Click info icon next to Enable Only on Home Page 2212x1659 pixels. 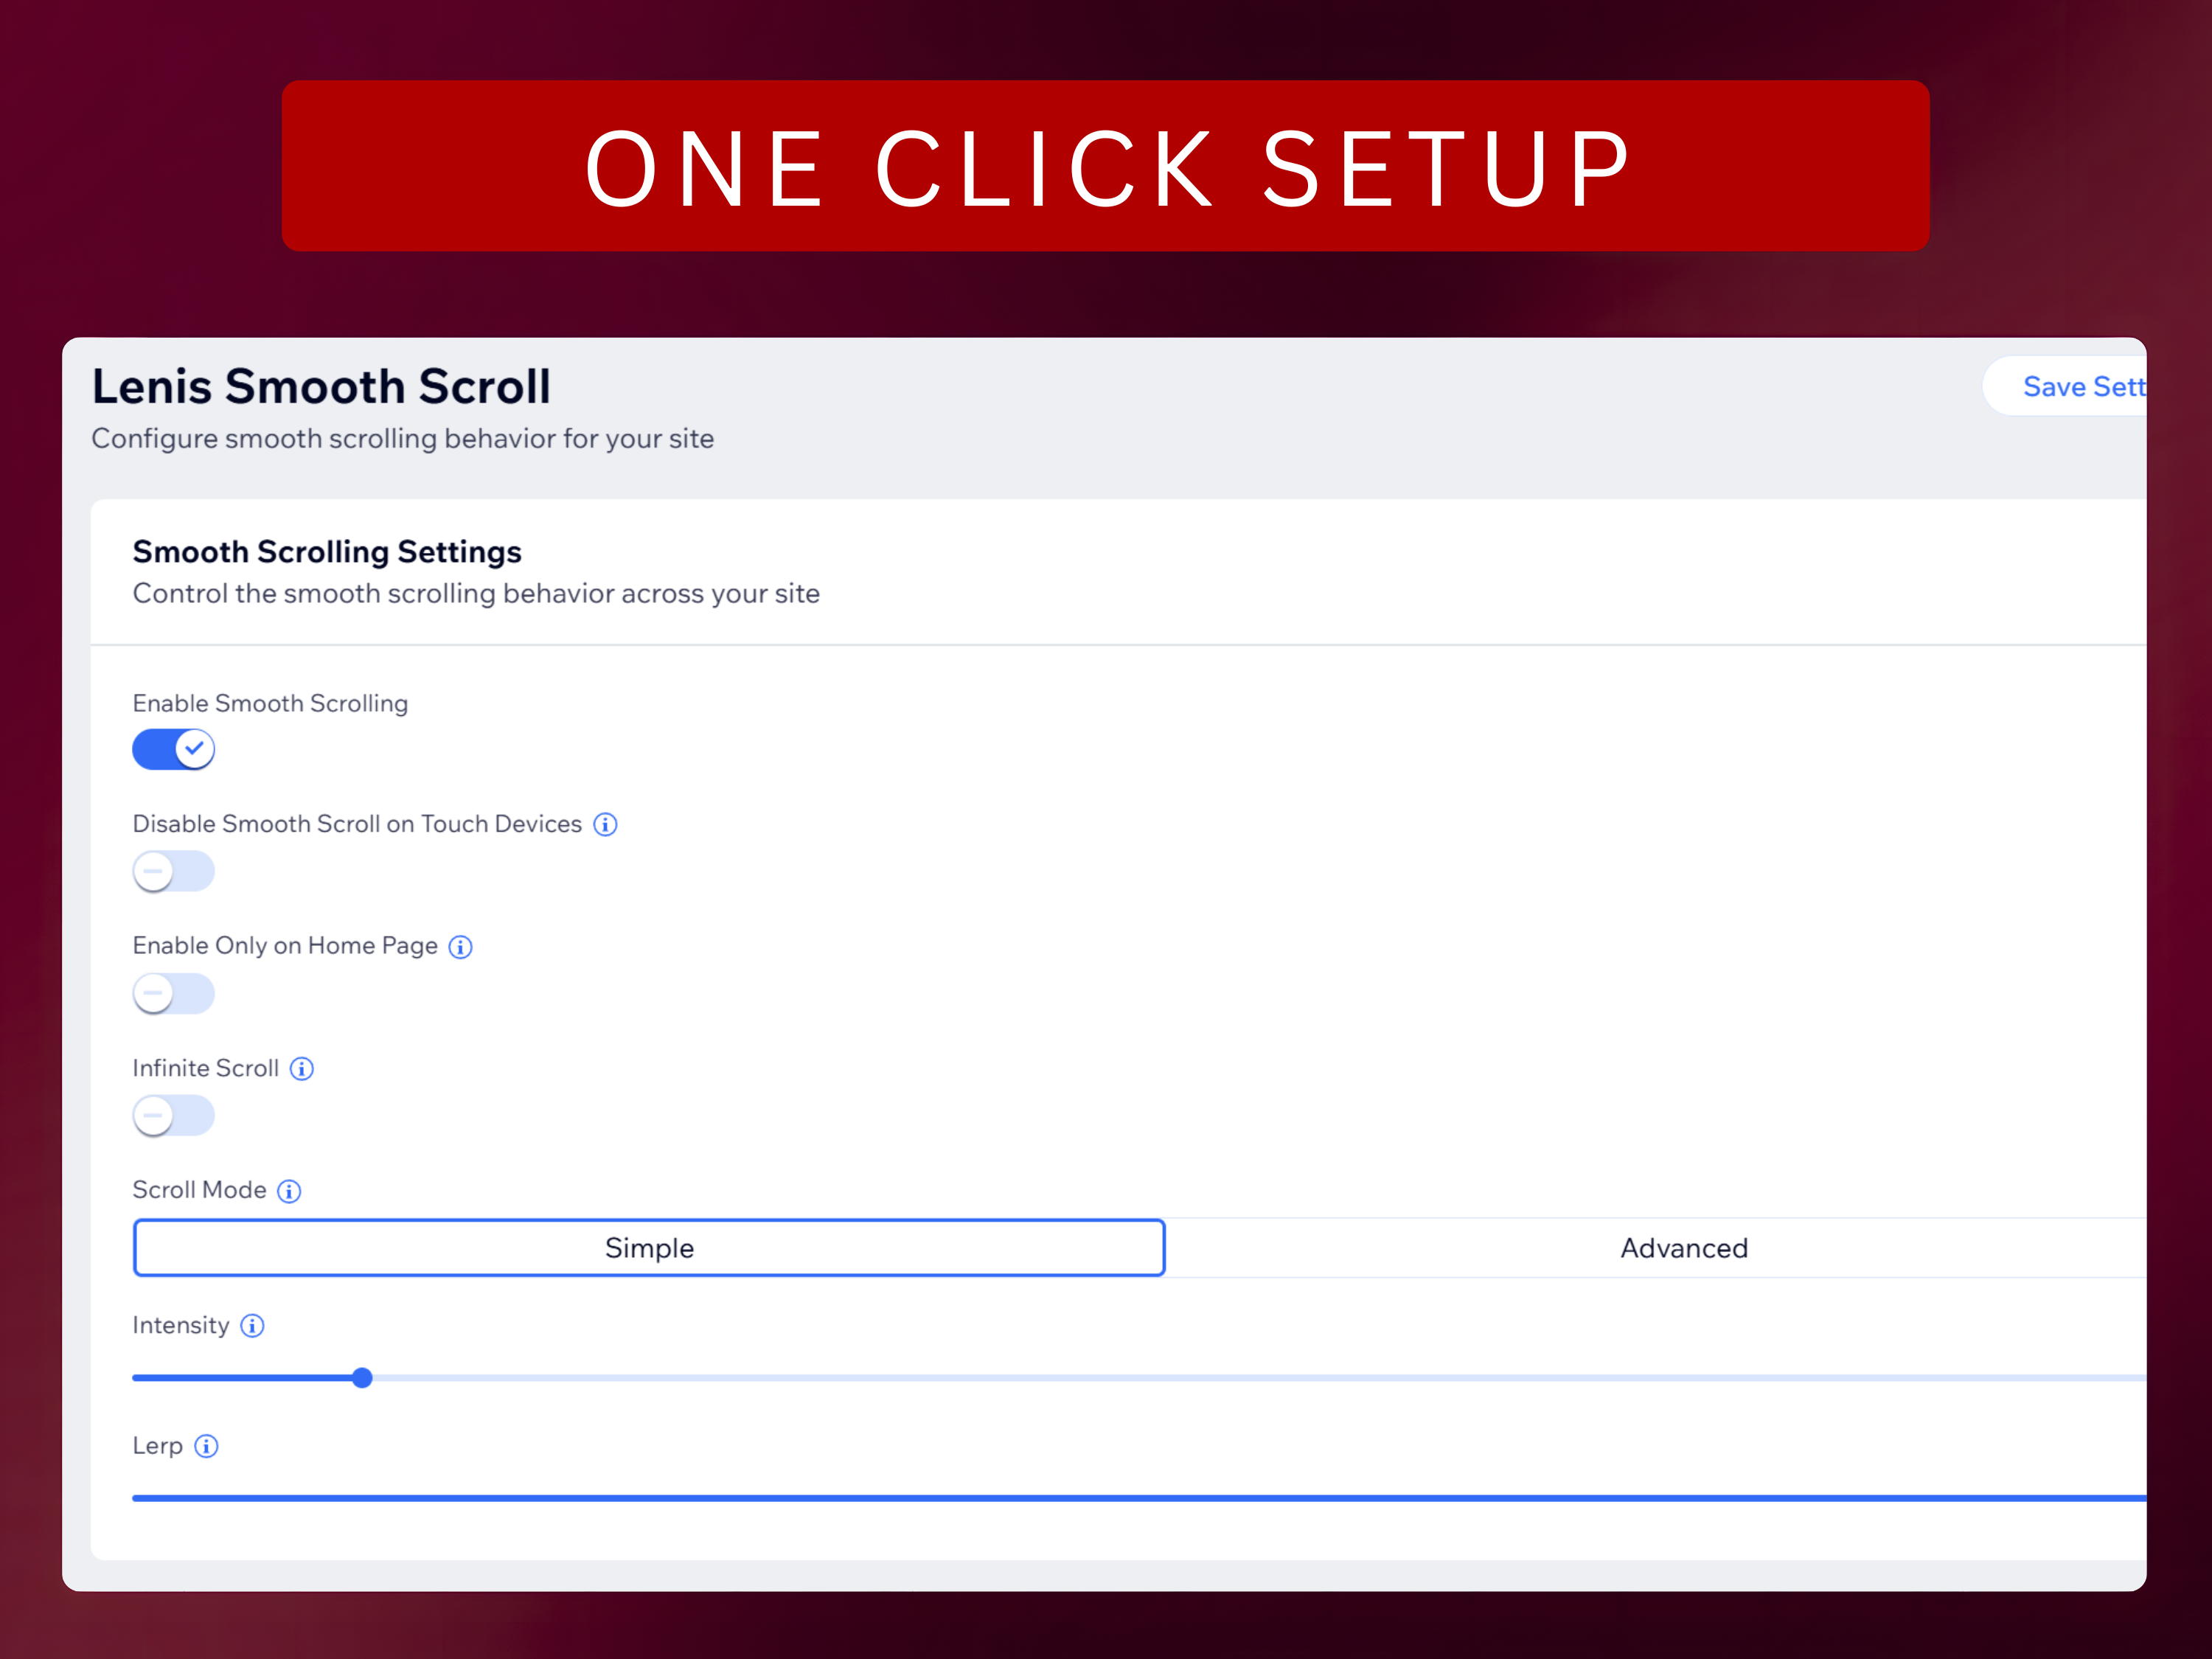(x=460, y=947)
